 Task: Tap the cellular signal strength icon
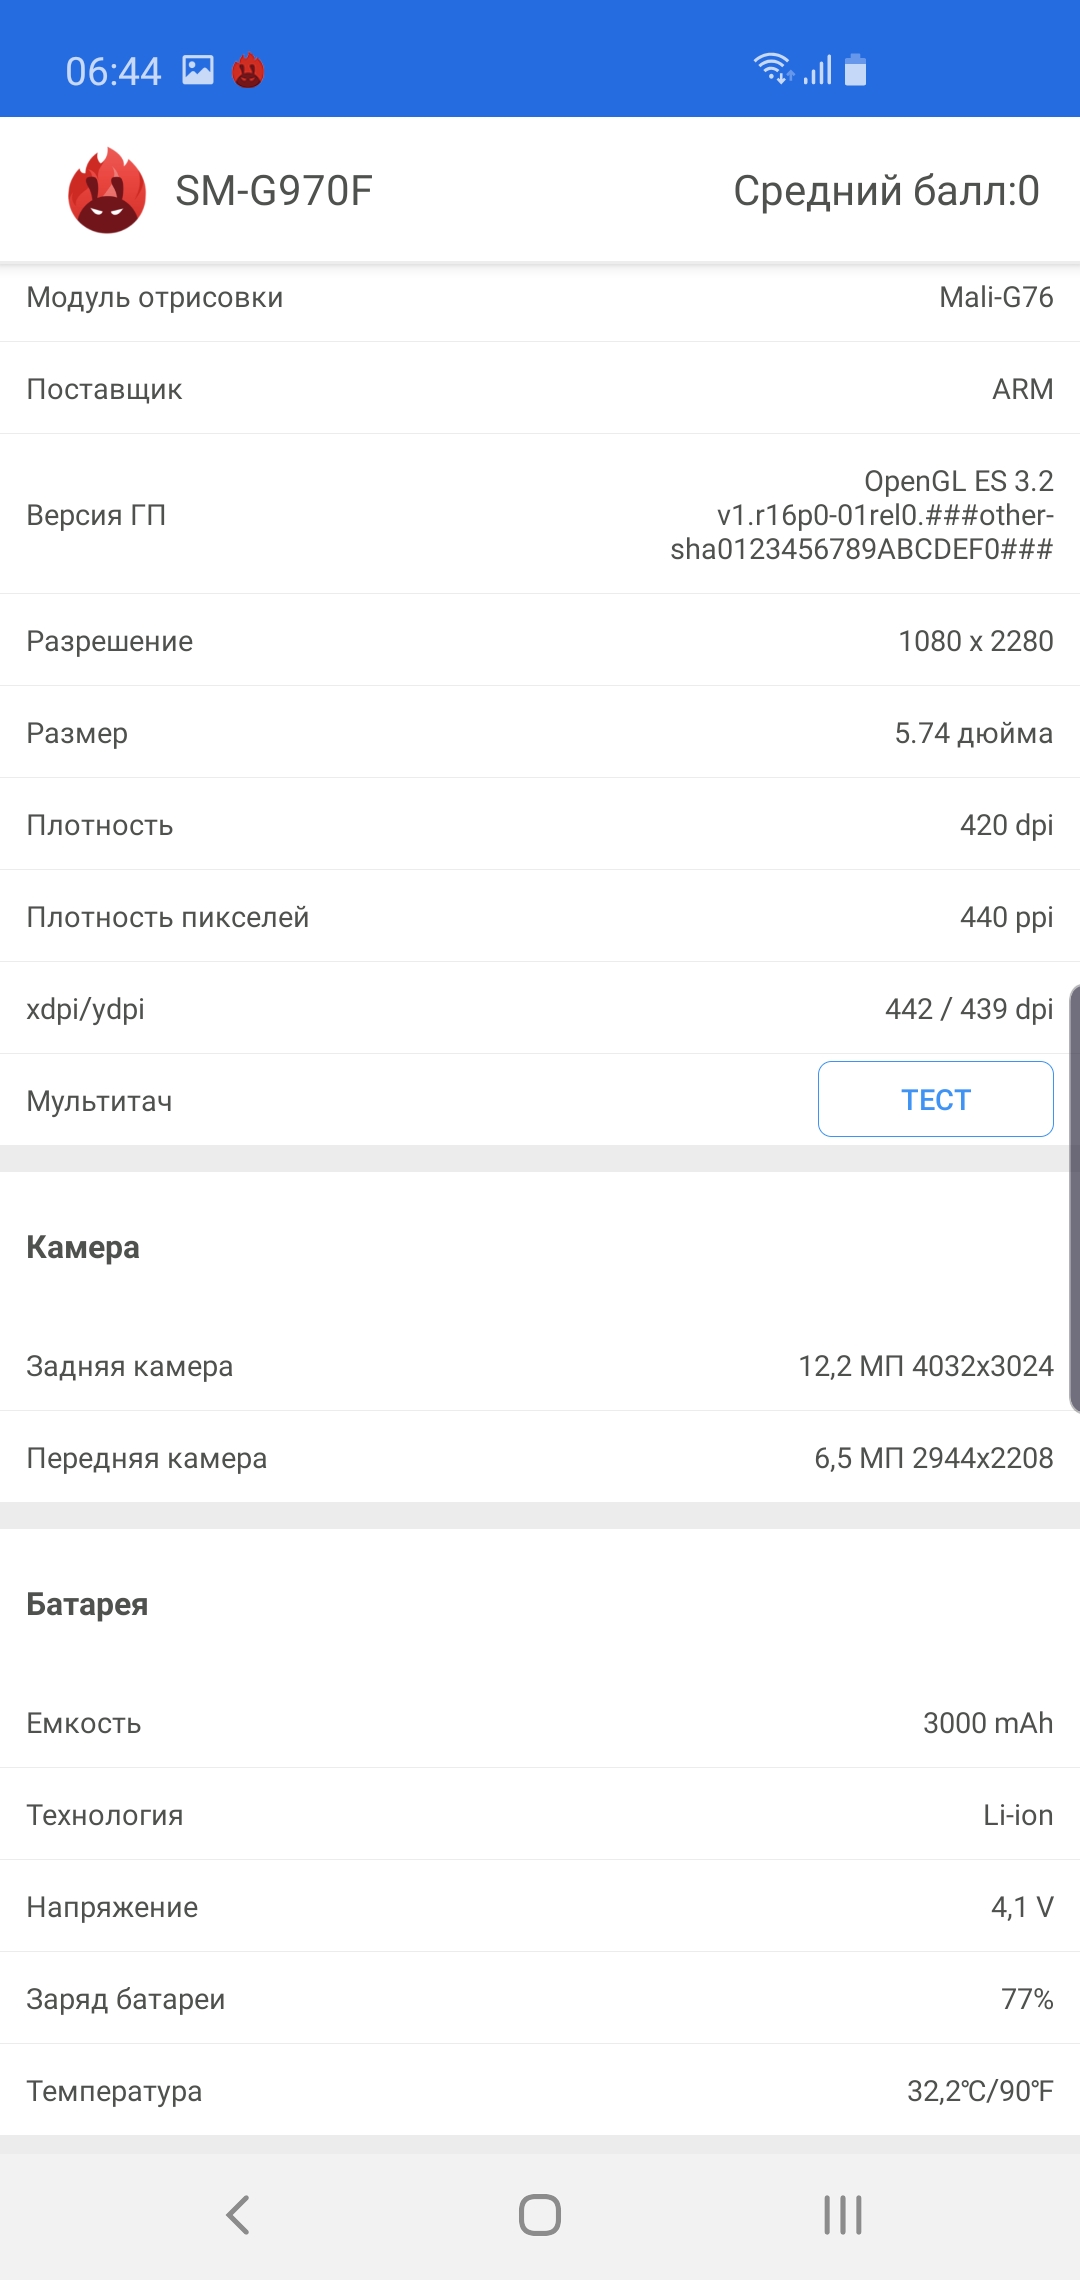pos(818,70)
